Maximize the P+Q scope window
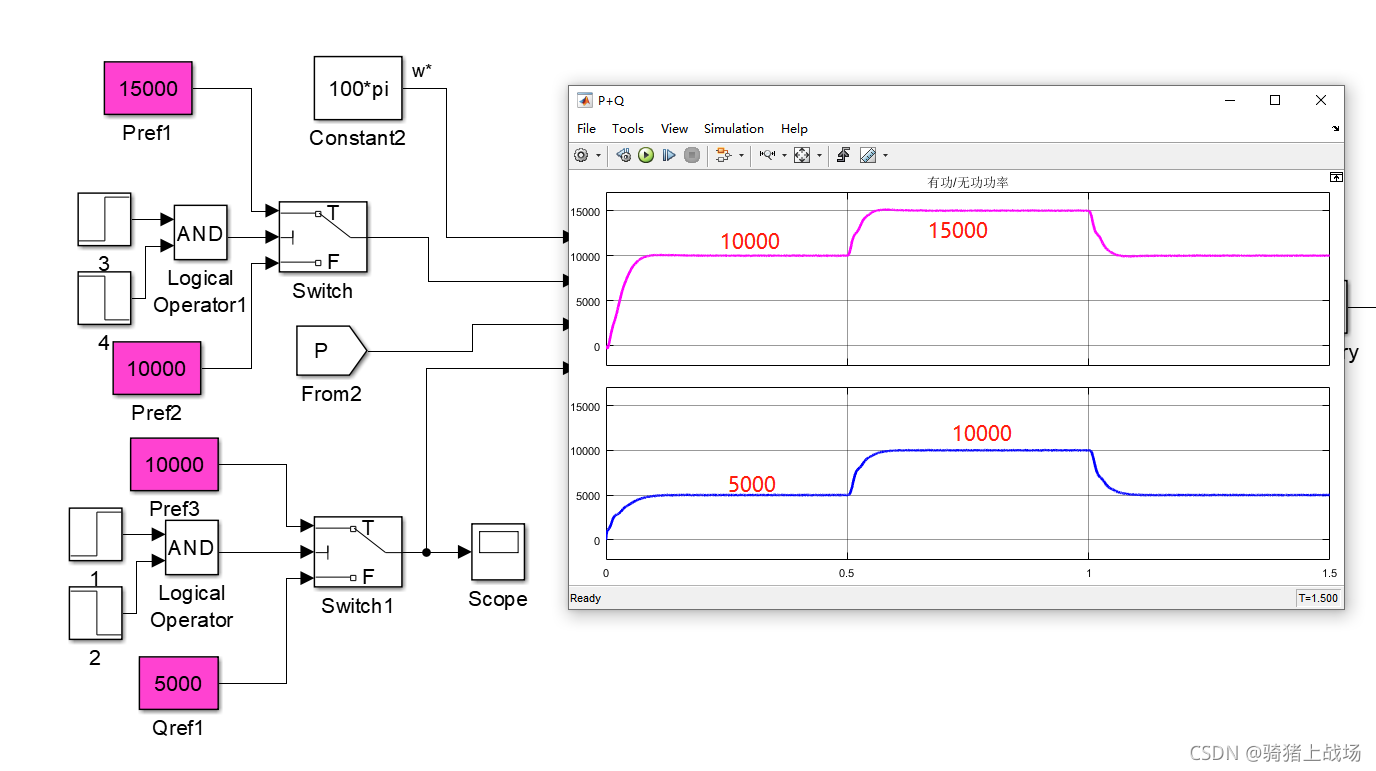The height and width of the screenshot is (771, 1376). click(x=1275, y=100)
